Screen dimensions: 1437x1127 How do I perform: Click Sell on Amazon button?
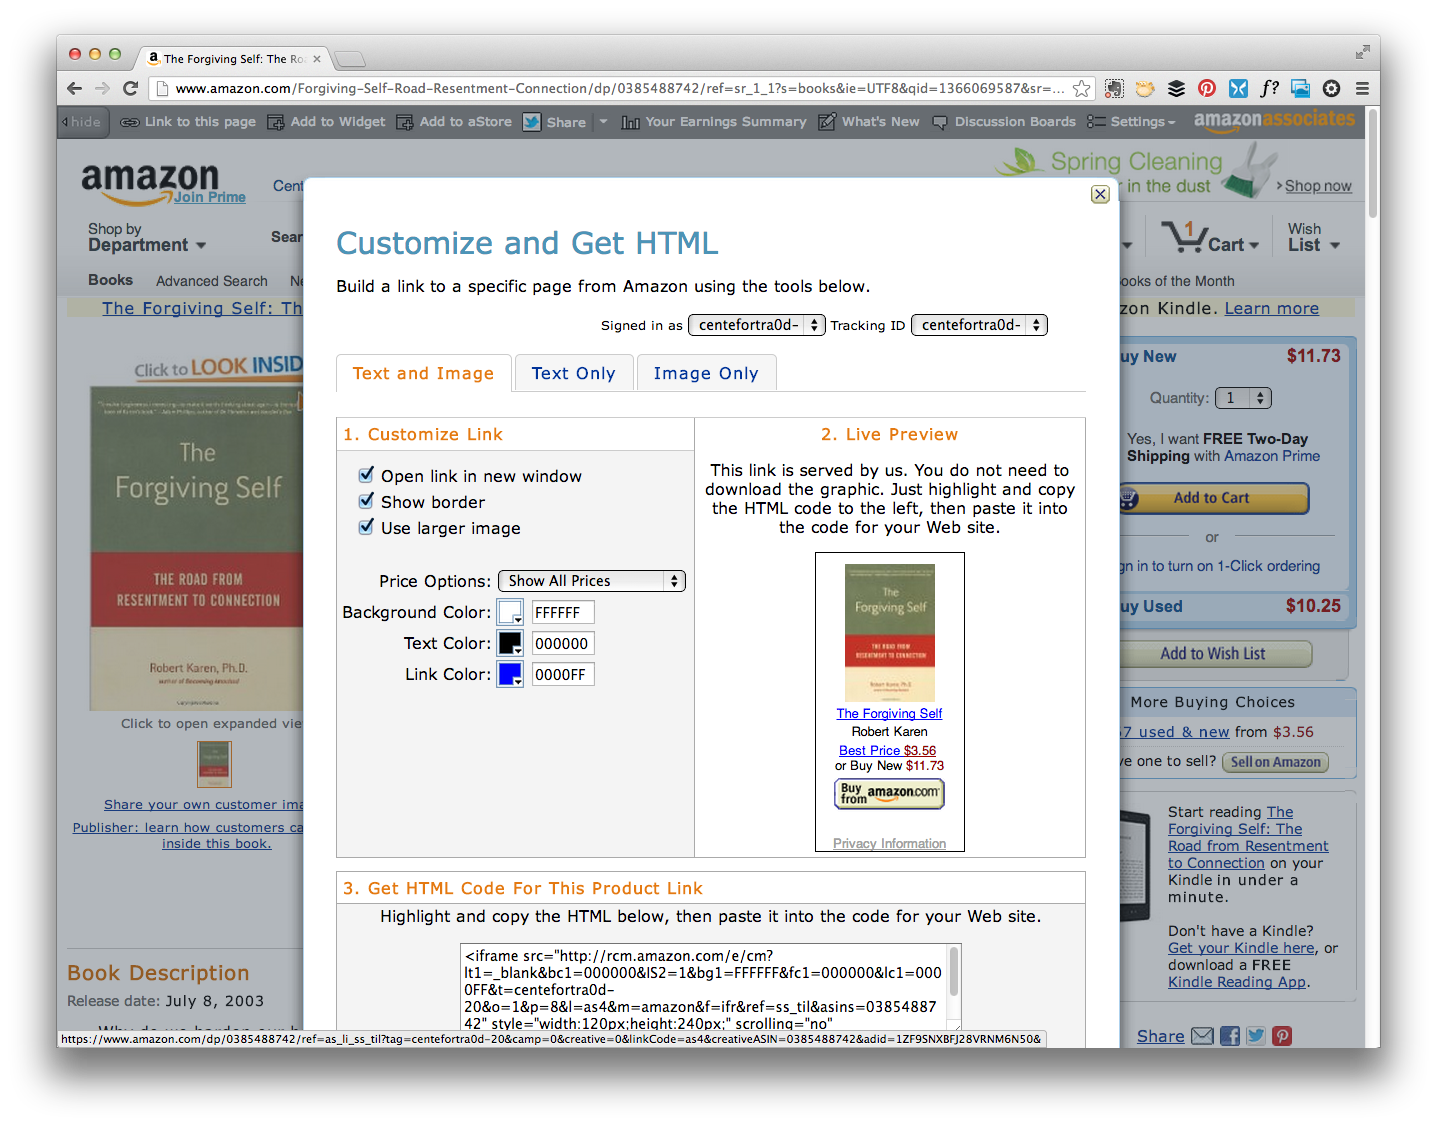coord(1275,762)
